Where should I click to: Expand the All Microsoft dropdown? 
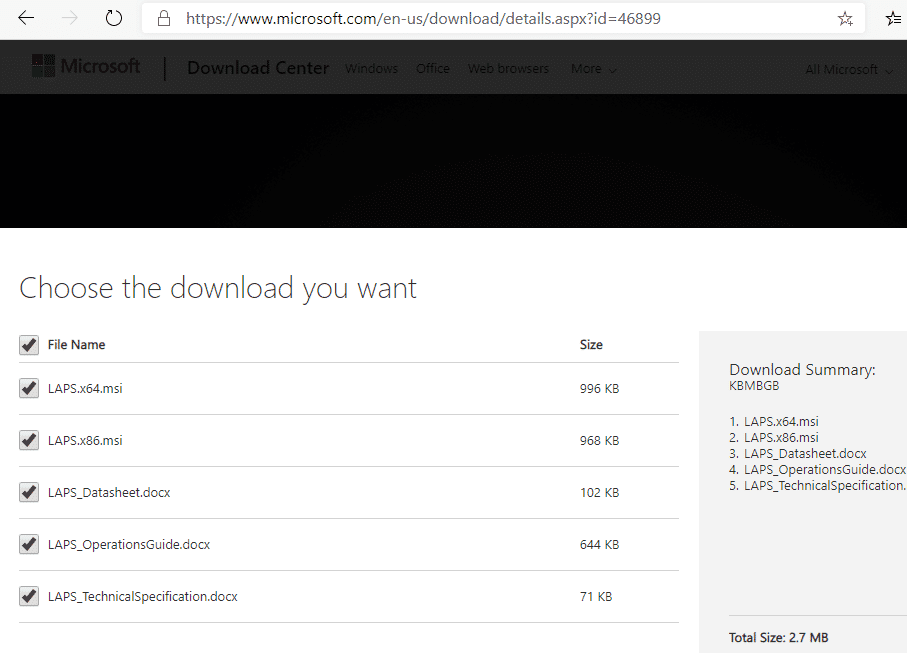coord(848,69)
